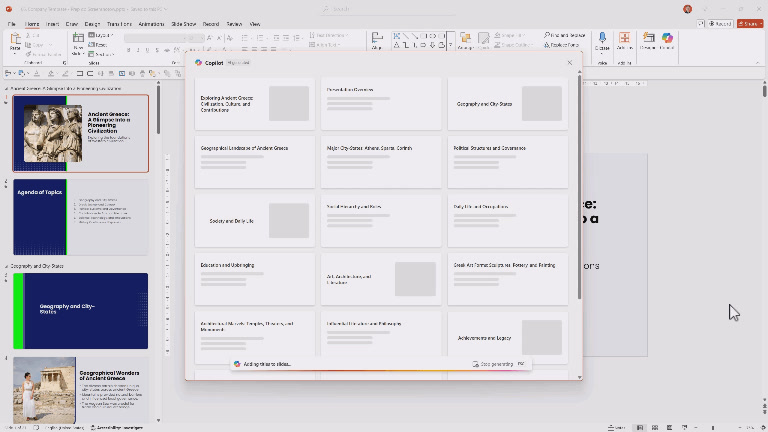Click the New Slide icon
Screen dimensions: 768x432
click(78, 38)
